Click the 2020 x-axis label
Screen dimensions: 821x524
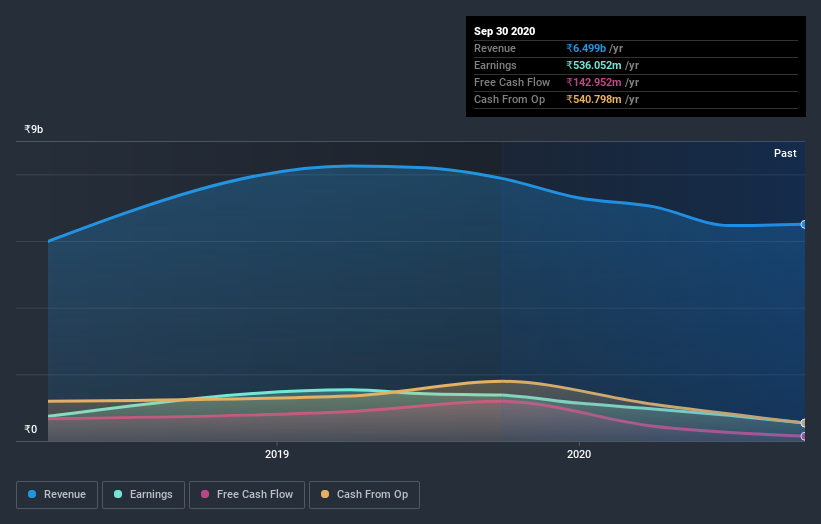pyautogui.click(x=579, y=454)
